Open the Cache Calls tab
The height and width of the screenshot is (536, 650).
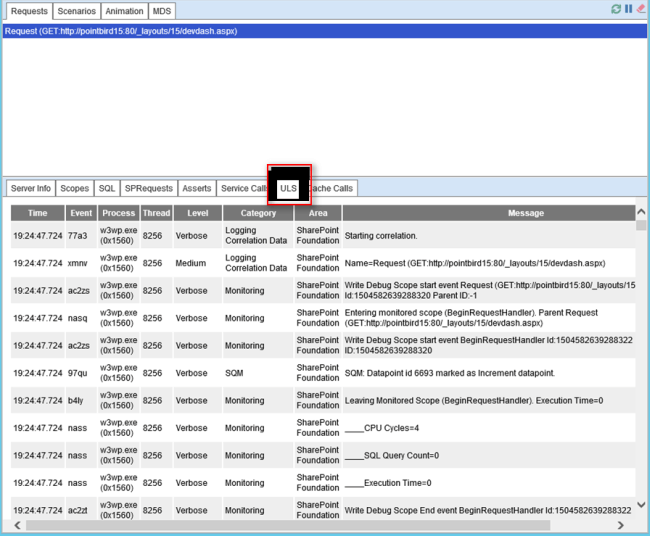click(332, 188)
